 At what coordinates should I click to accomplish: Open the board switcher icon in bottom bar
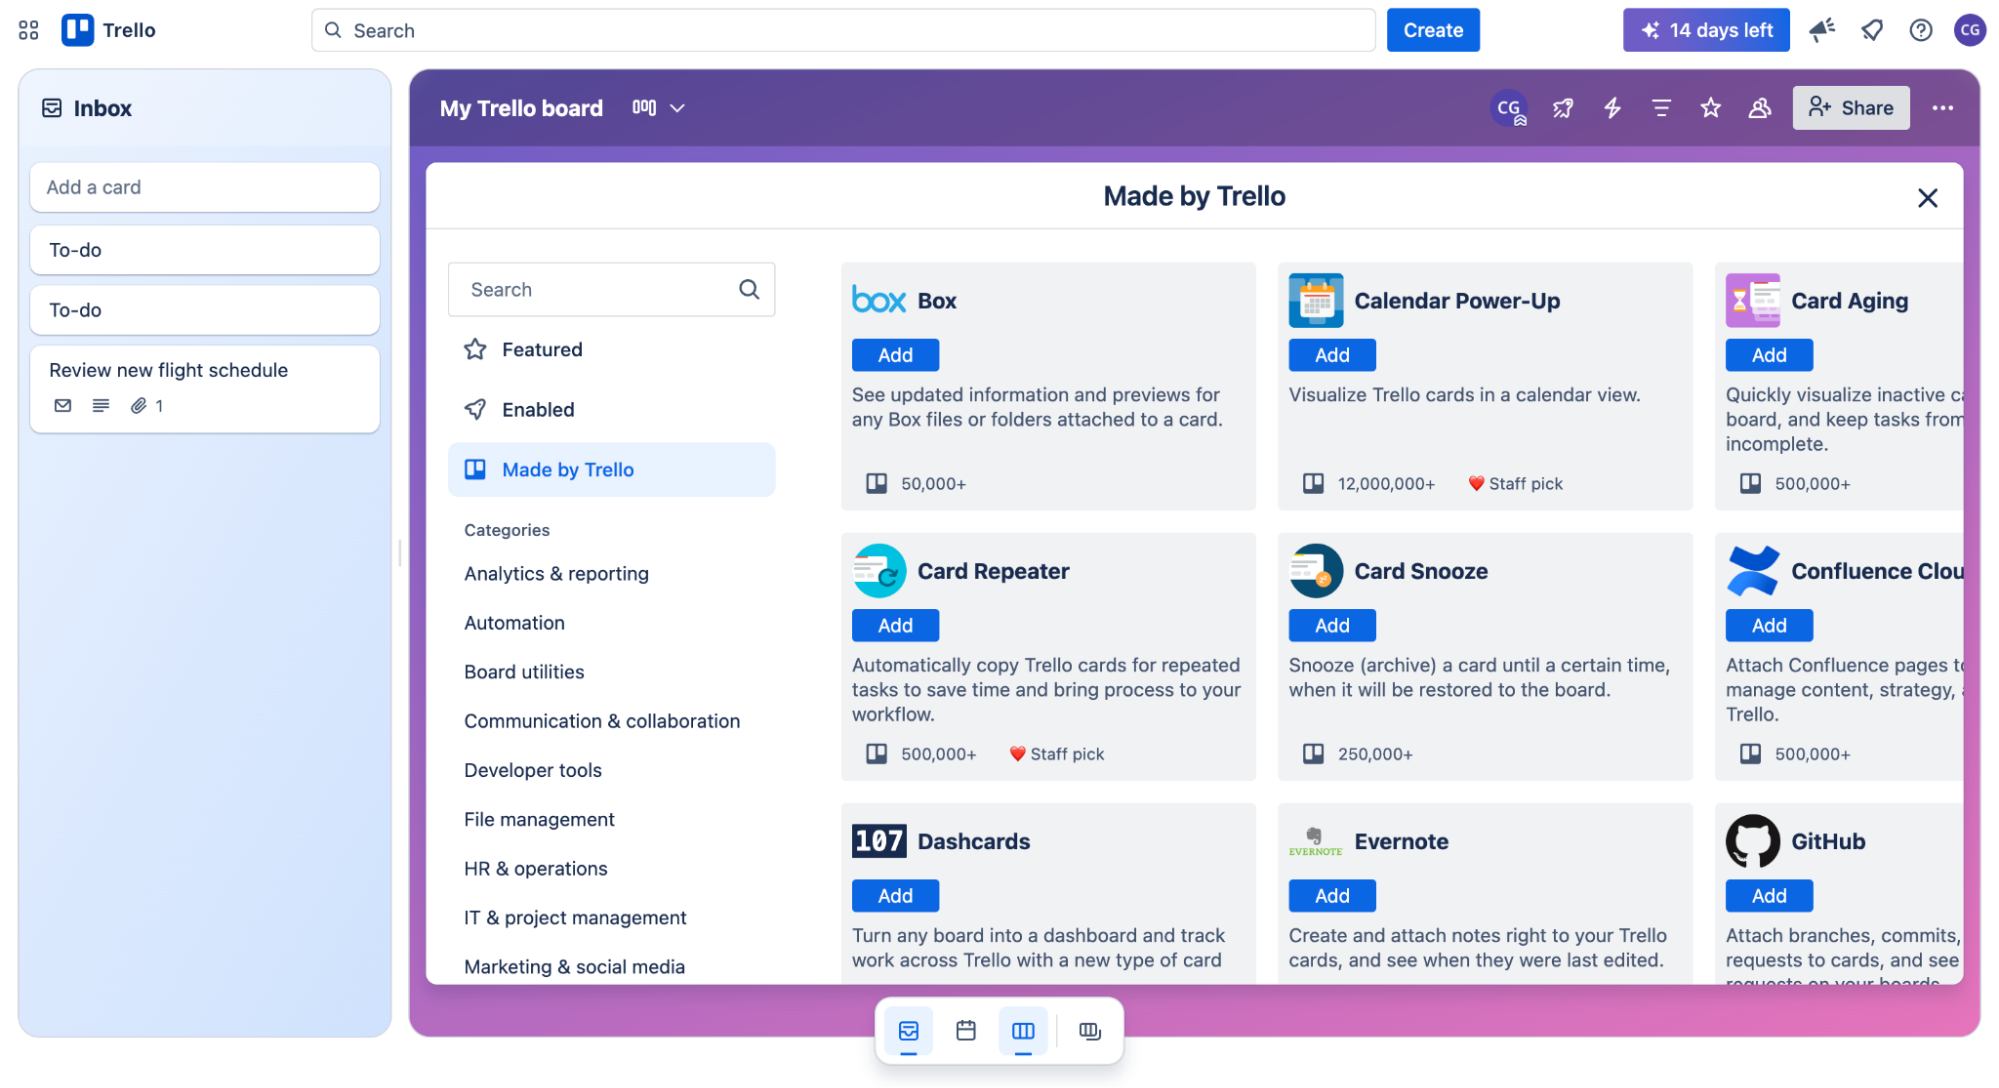(1089, 1031)
